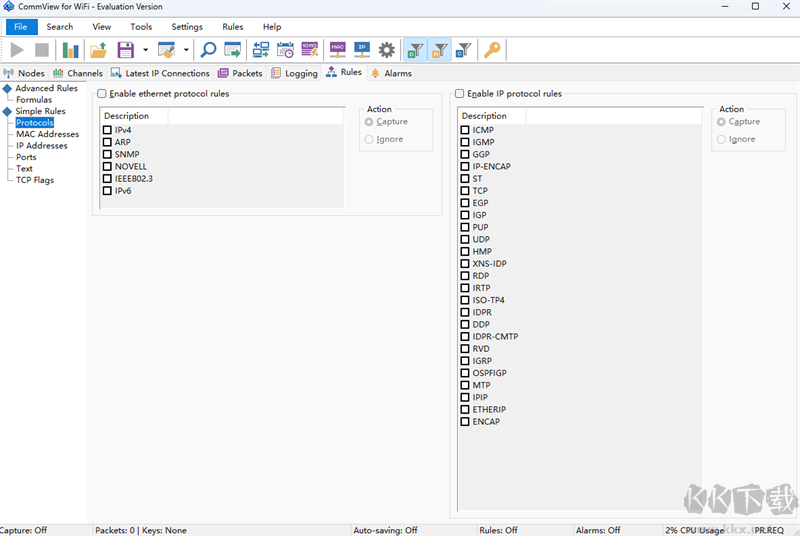
Task: Open the statistics bar chart icon
Action: [71, 49]
